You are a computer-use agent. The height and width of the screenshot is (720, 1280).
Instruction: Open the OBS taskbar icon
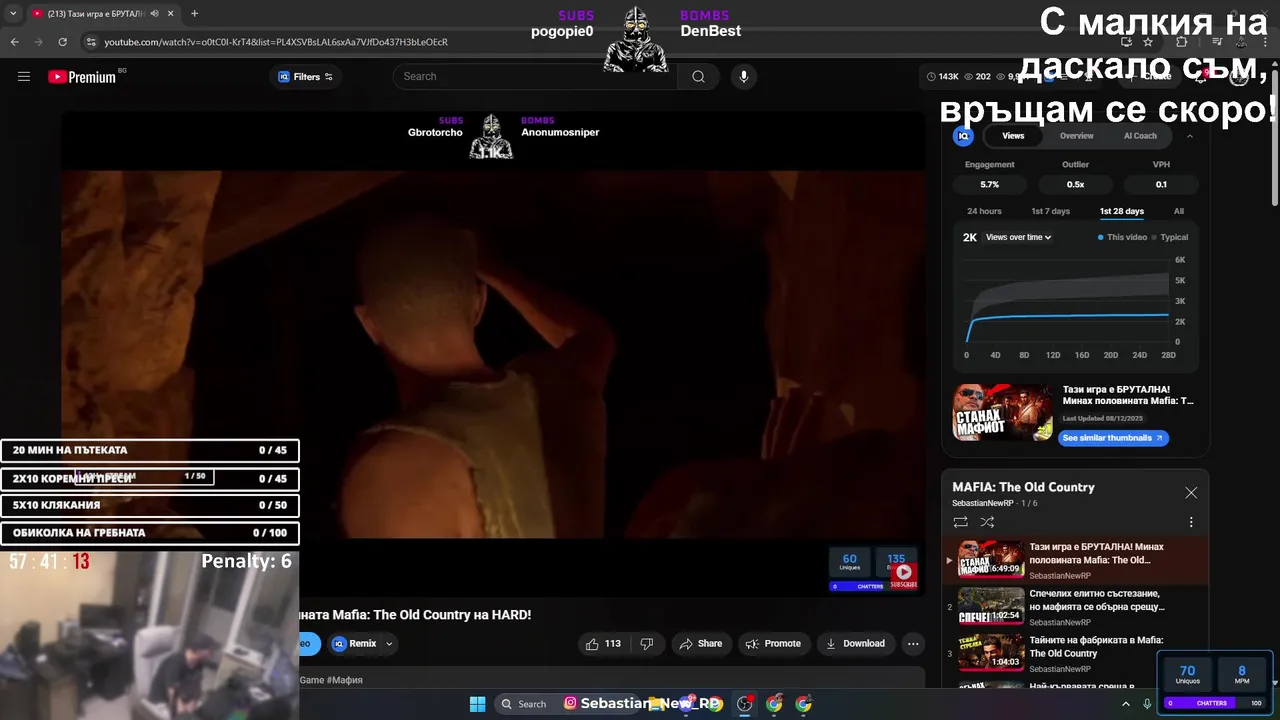[x=744, y=704]
